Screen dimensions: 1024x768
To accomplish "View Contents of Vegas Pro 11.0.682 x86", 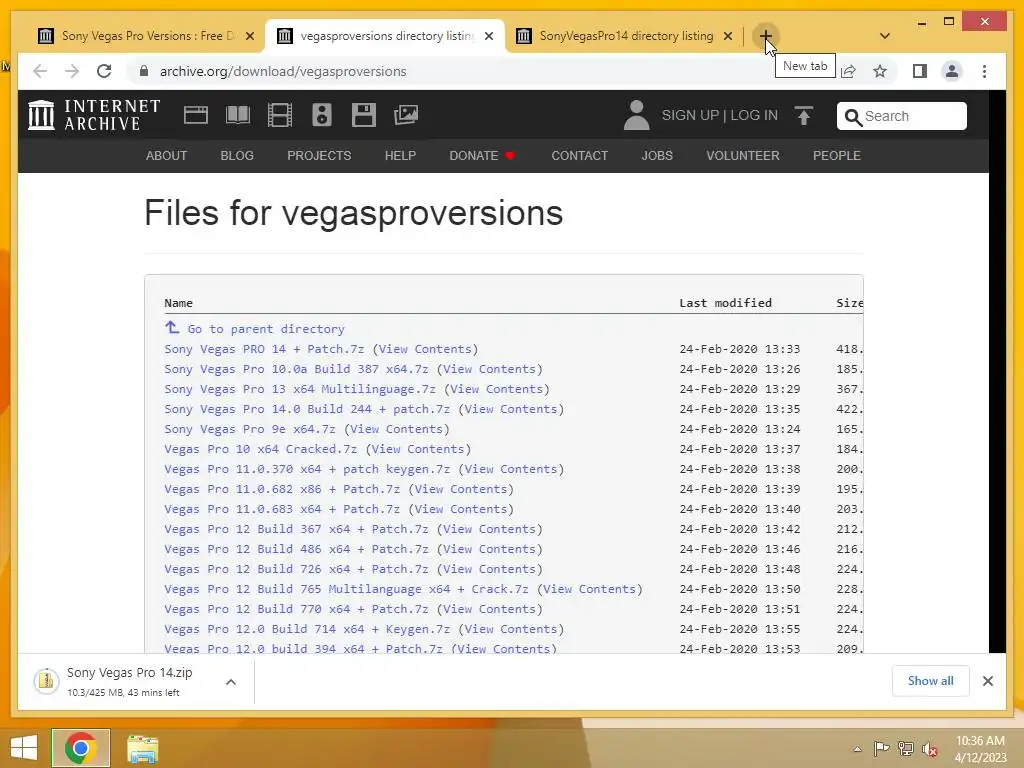I will tap(461, 489).
